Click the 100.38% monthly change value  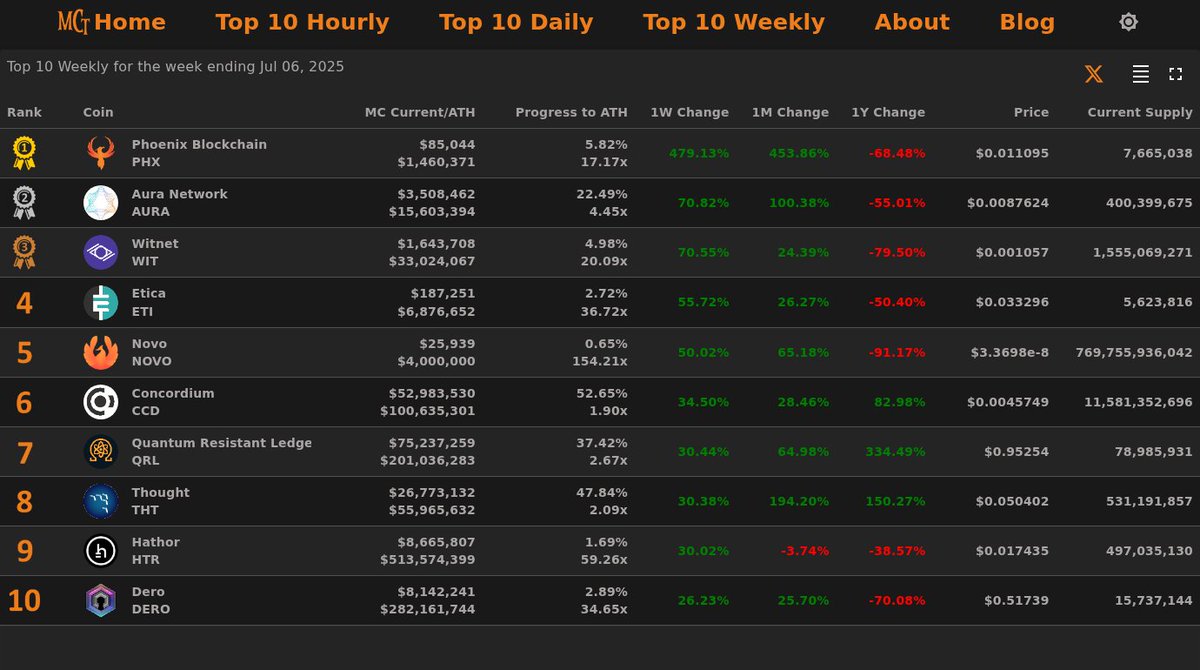799,203
